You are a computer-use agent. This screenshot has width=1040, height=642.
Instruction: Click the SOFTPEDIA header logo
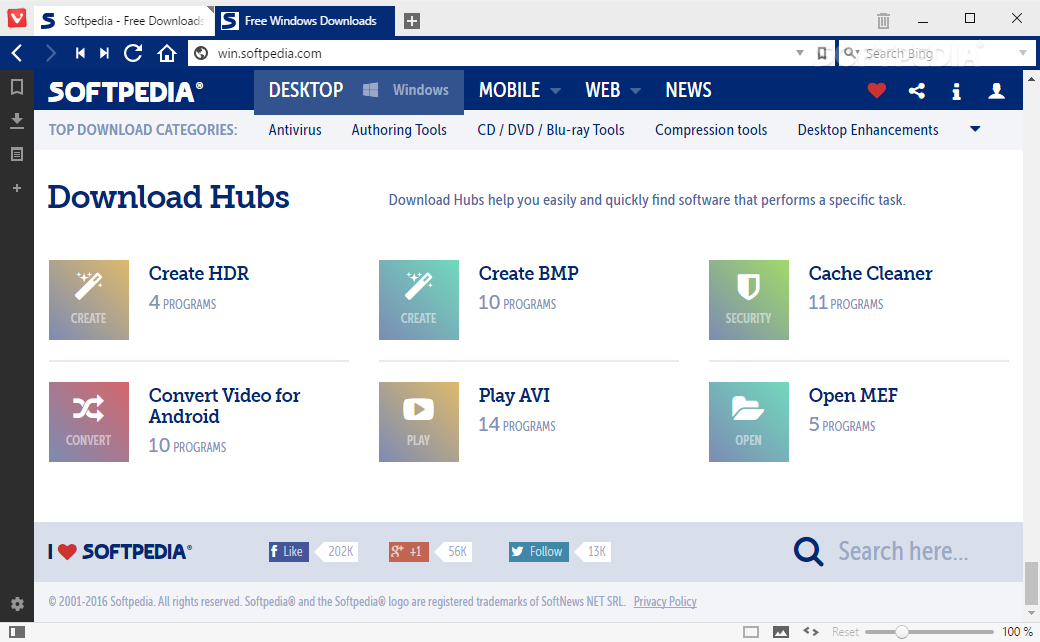click(126, 92)
